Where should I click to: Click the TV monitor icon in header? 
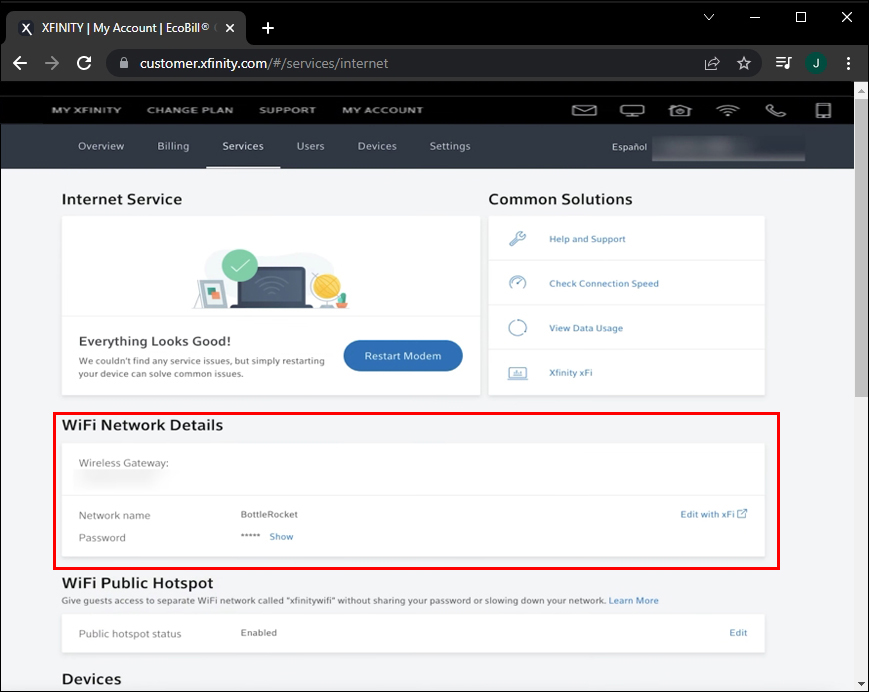[631, 110]
